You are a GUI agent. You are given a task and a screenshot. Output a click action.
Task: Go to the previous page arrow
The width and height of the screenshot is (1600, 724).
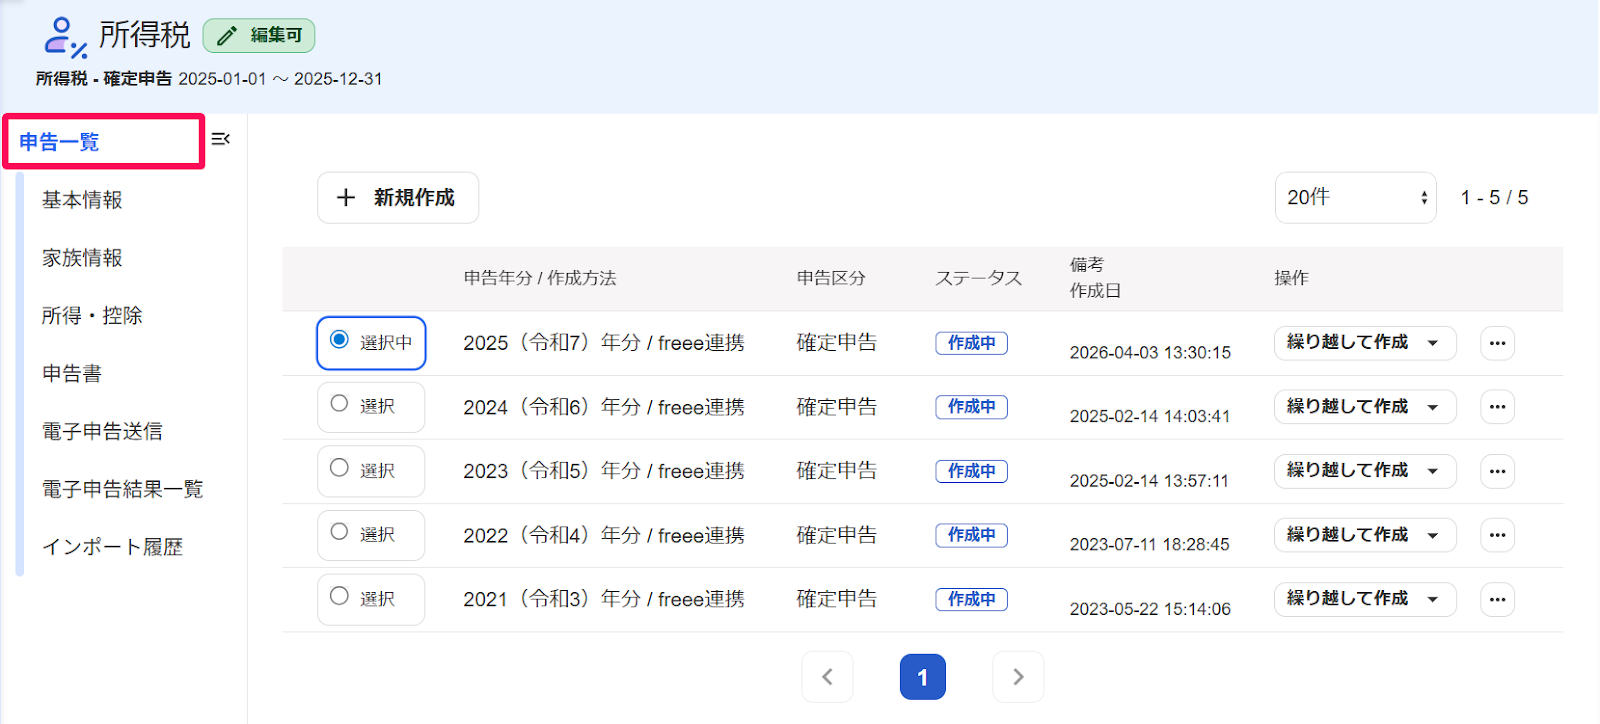(x=827, y=677)
